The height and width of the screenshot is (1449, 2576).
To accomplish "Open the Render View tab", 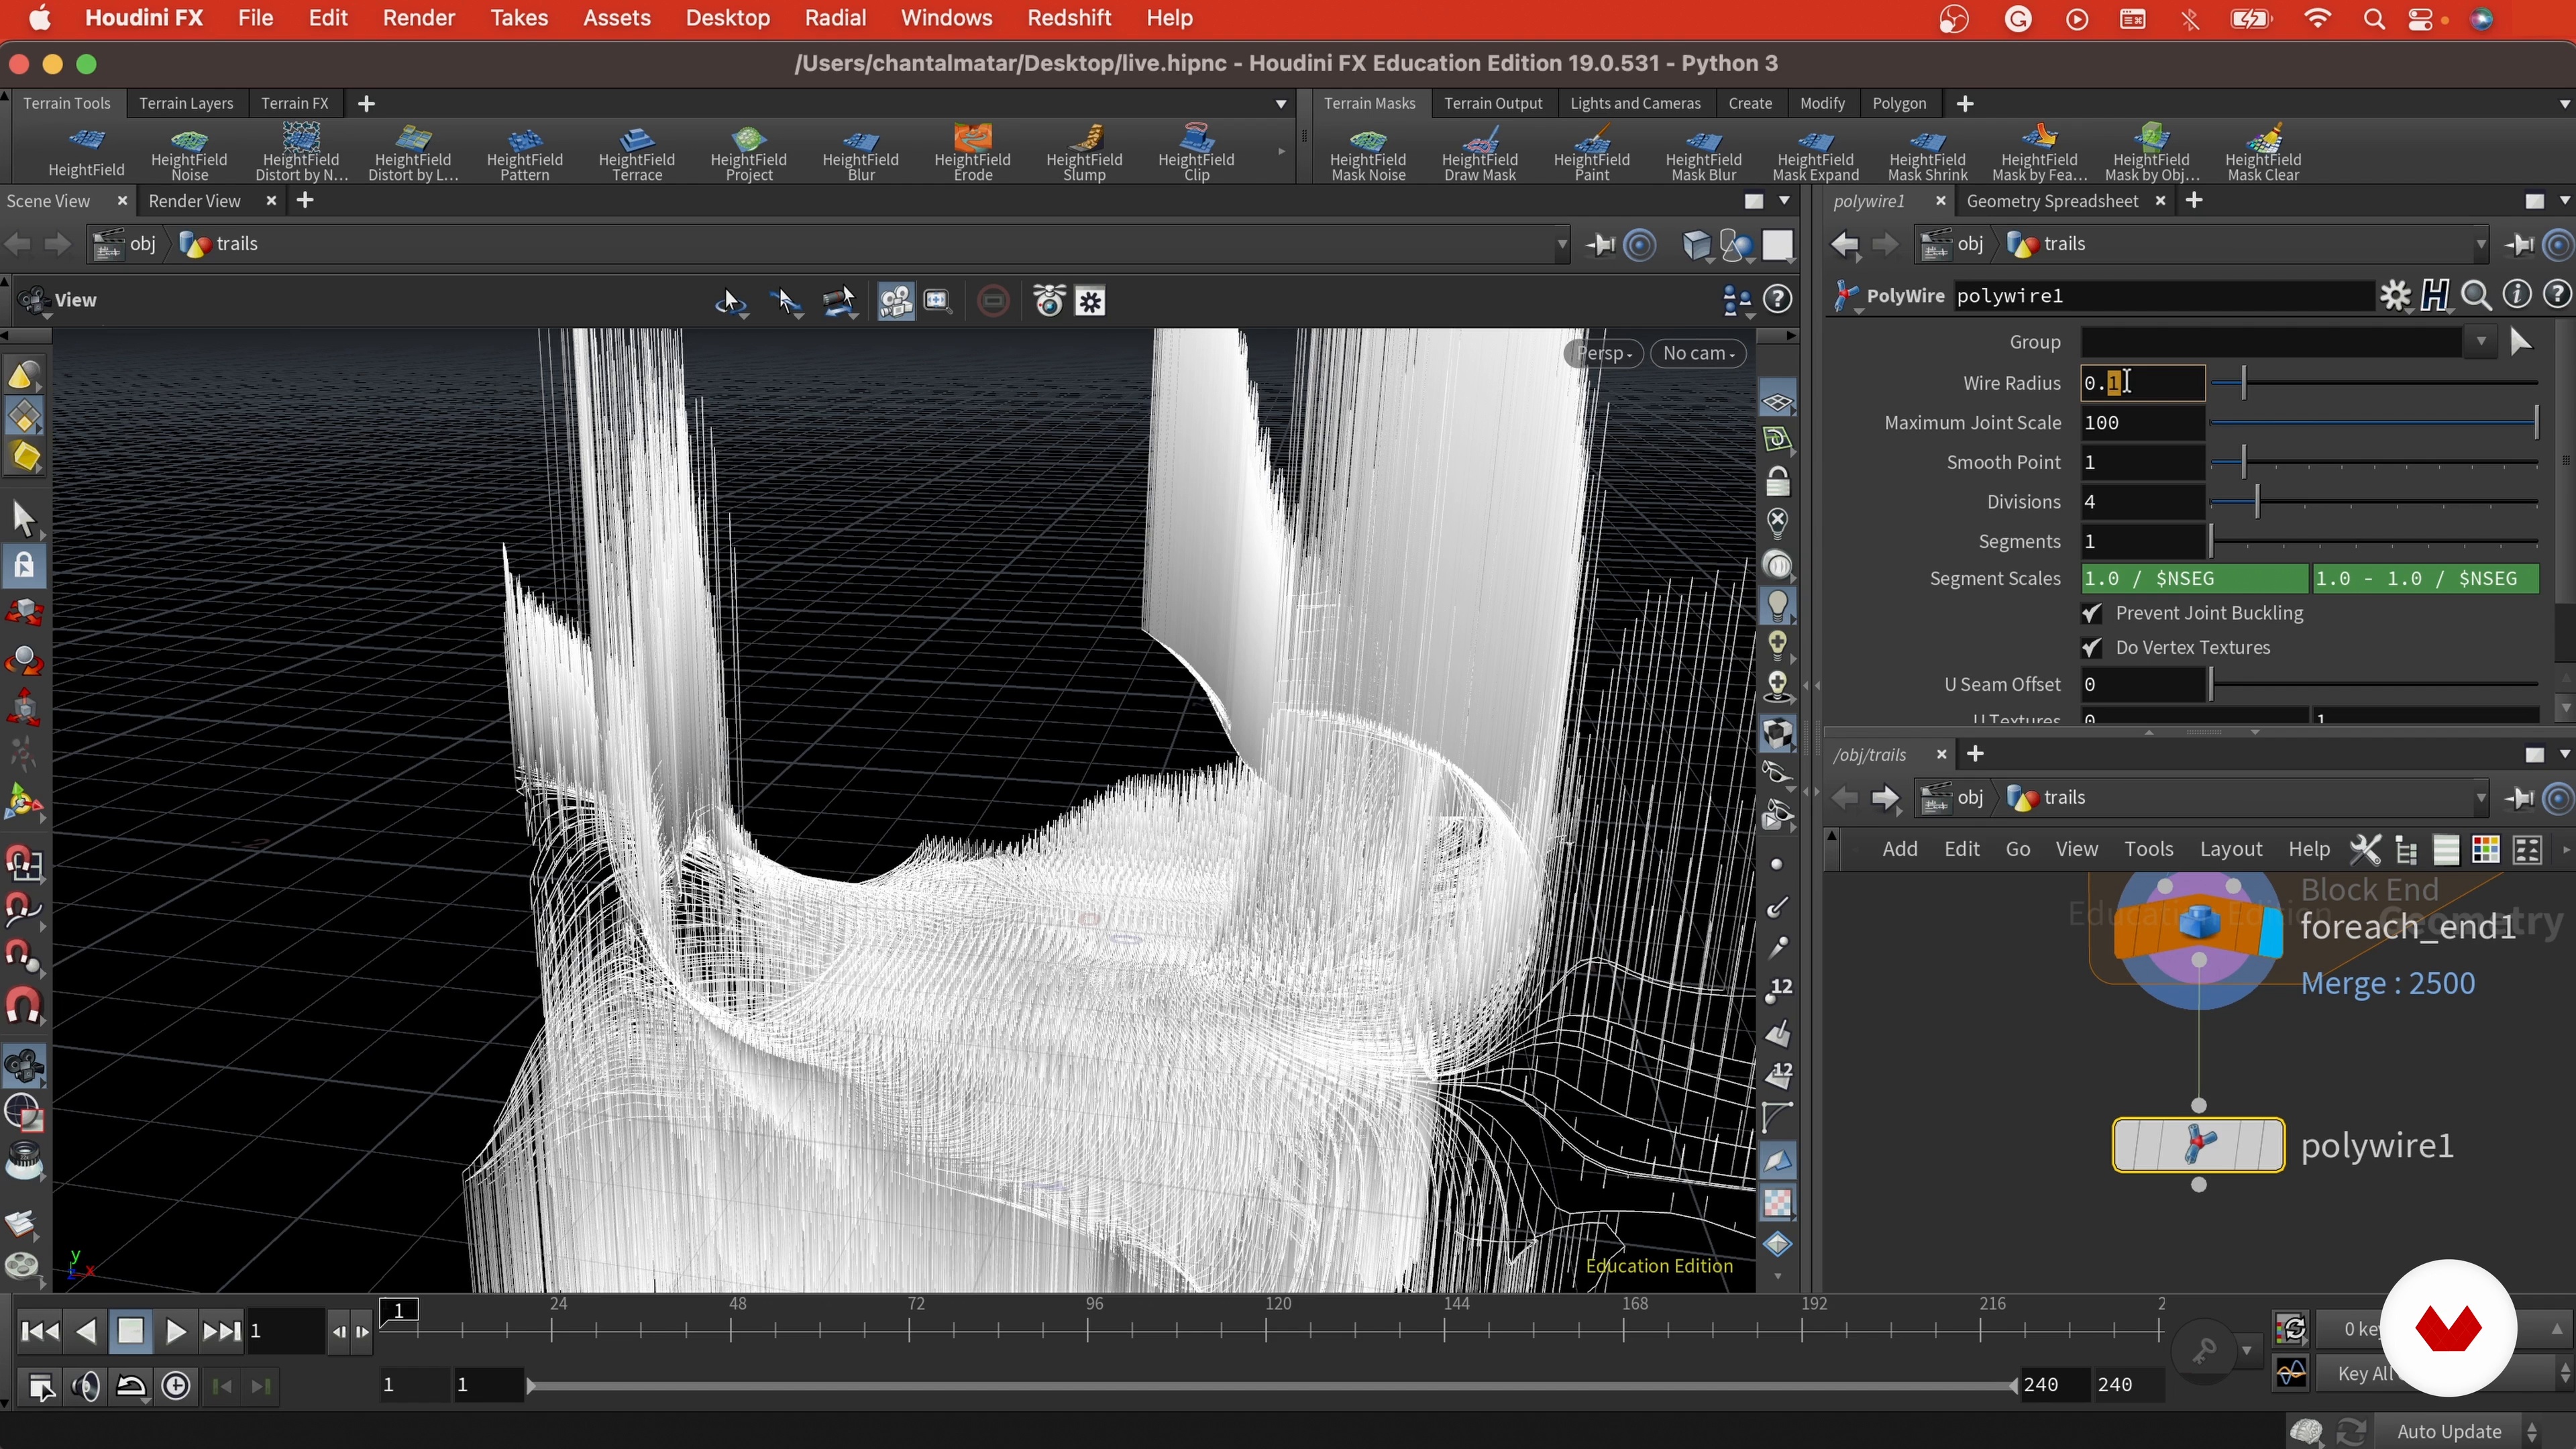I will [194, 201].
